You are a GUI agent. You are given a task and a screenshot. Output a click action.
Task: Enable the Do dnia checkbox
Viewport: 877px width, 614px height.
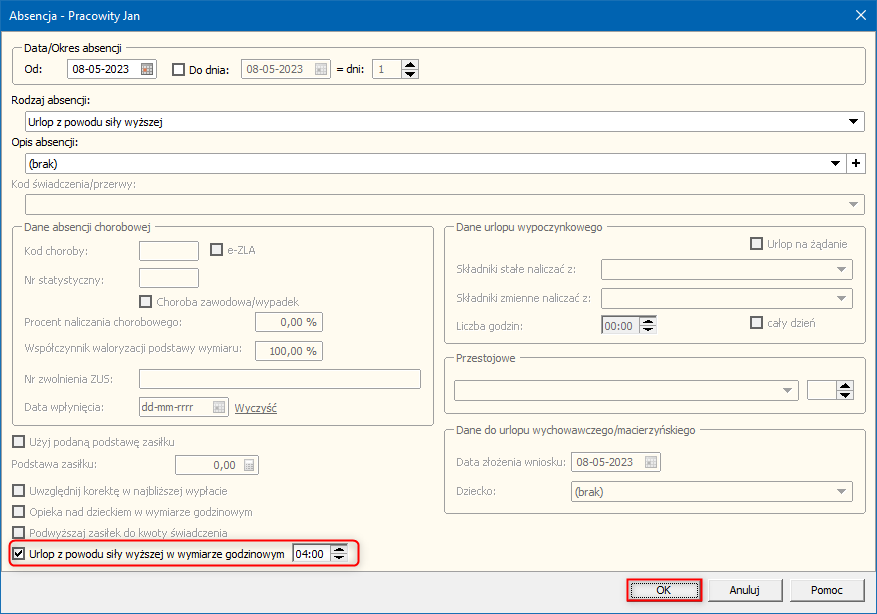tap(179, 70)
